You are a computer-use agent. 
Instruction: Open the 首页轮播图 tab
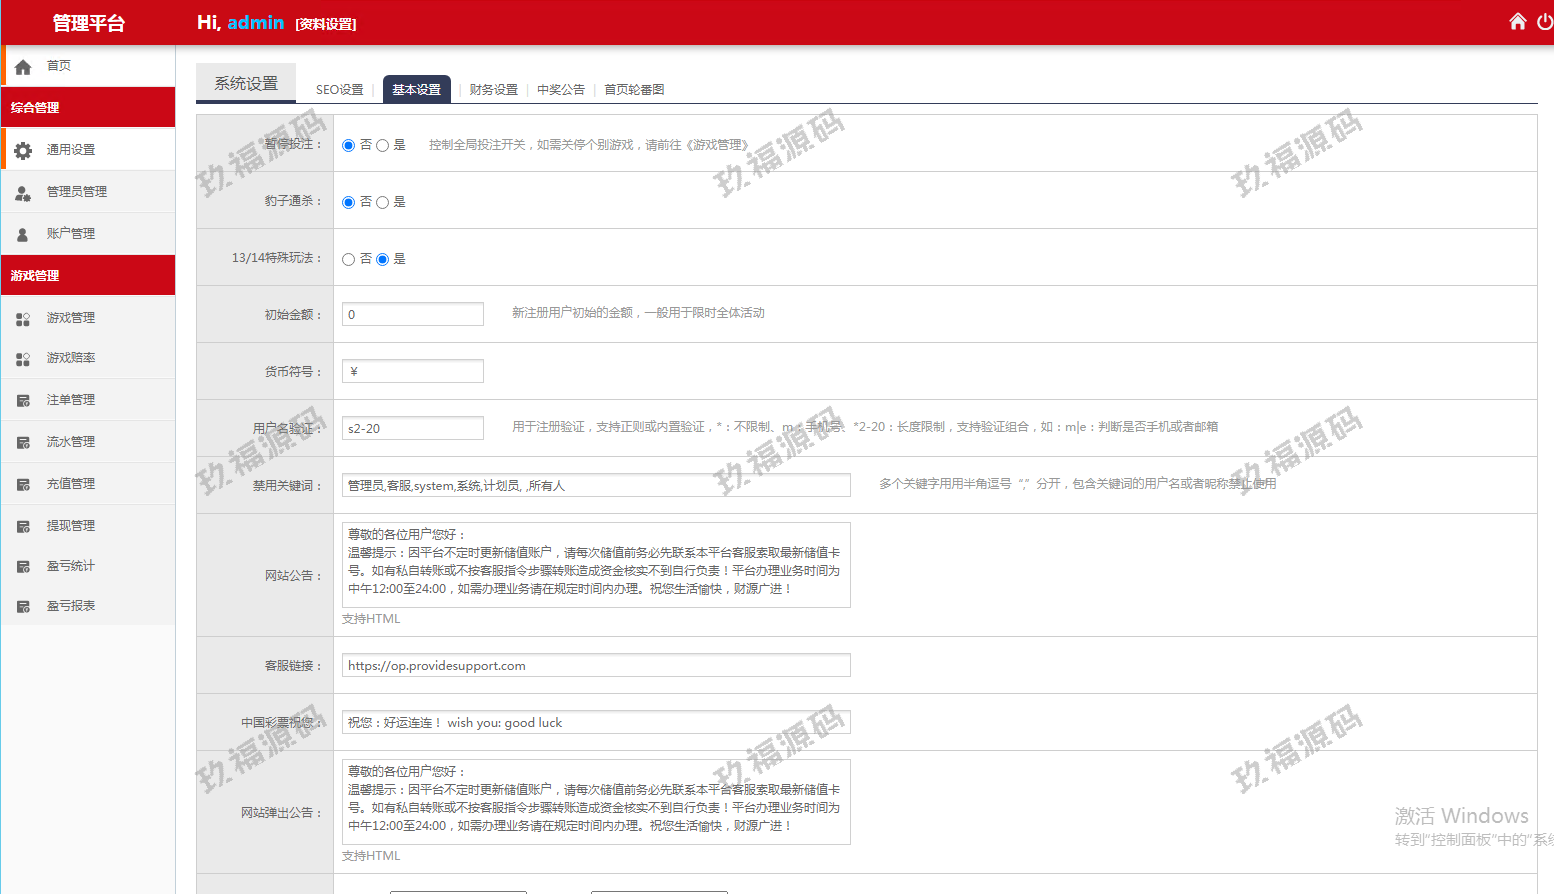tap(633, 90)
